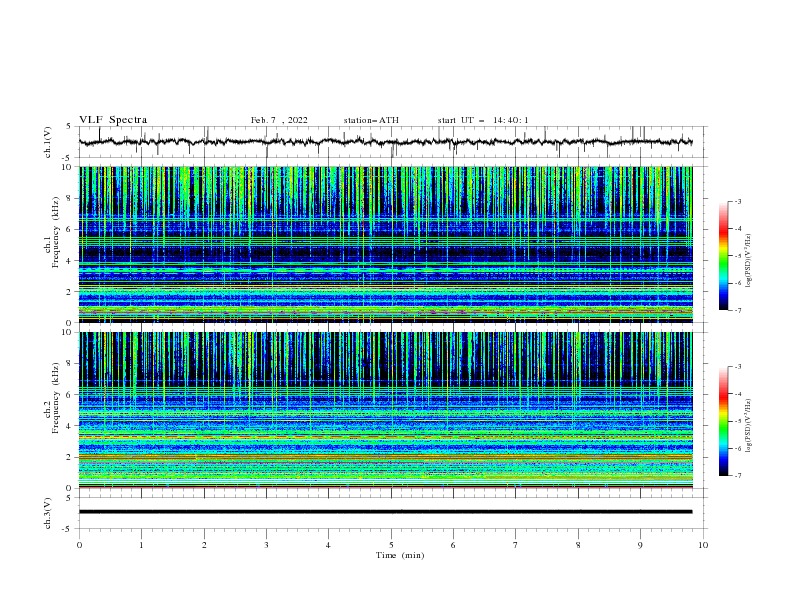Click the "-7" tick on the upper colorbar

click(738, 310)
